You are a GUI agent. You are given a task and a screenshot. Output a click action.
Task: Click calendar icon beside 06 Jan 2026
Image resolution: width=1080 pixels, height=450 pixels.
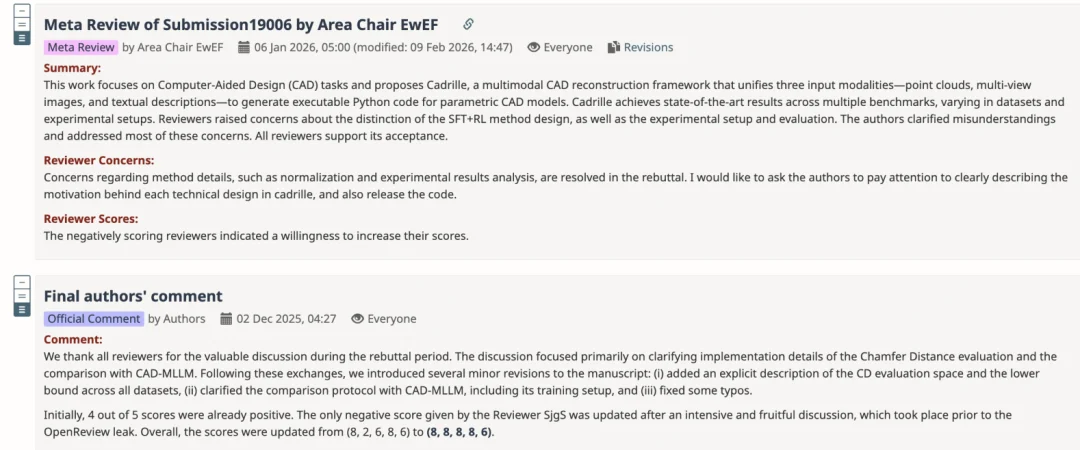click(244, 47)
